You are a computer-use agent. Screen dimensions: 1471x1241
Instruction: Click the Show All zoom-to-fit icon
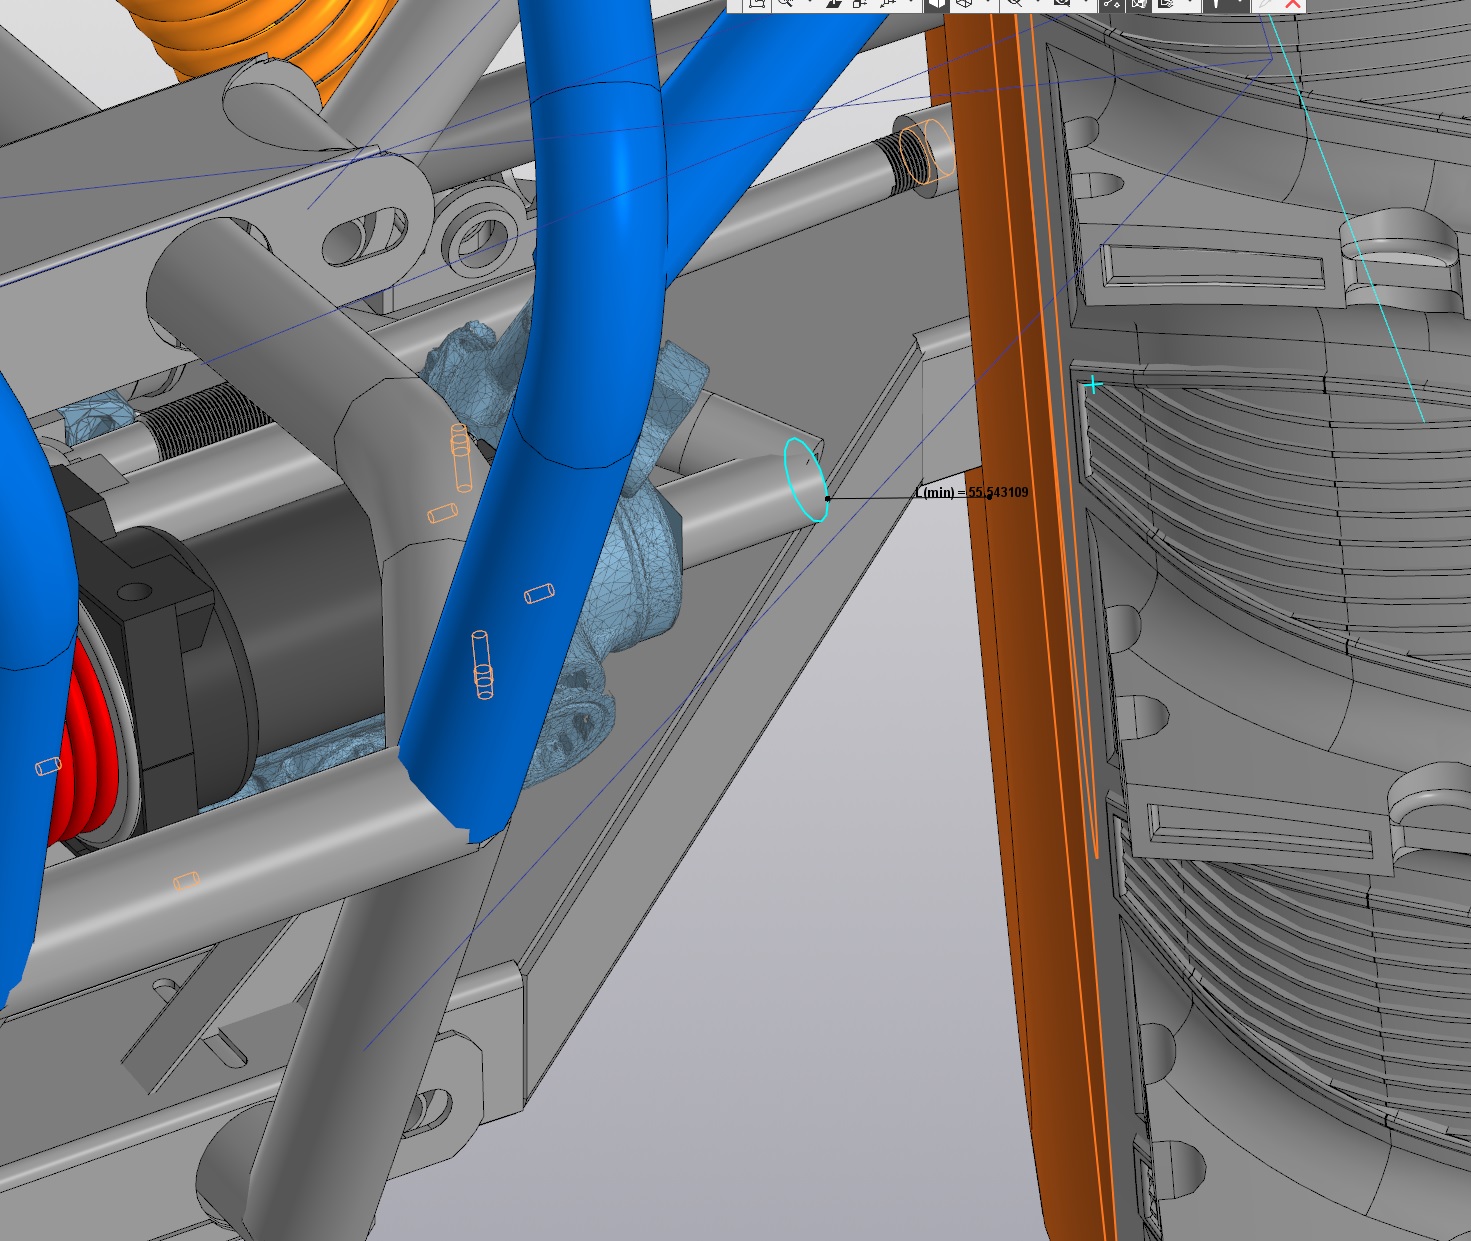coord(757,4)
